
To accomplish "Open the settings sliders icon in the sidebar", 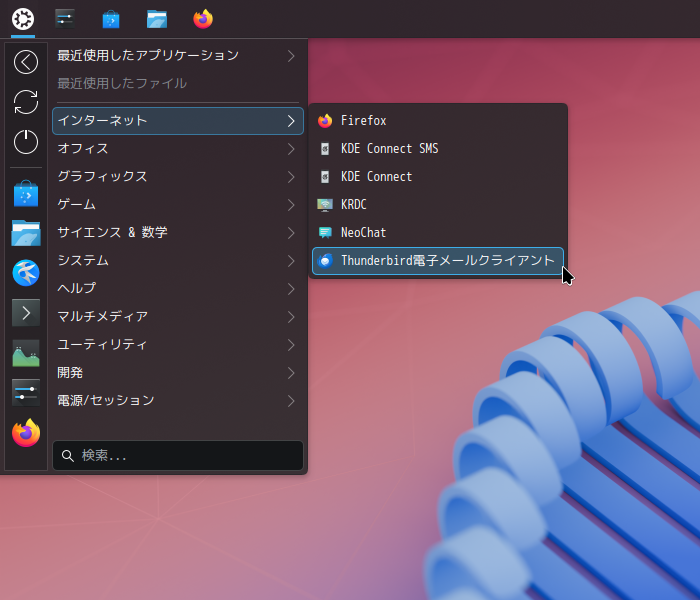I will point(26,393).
